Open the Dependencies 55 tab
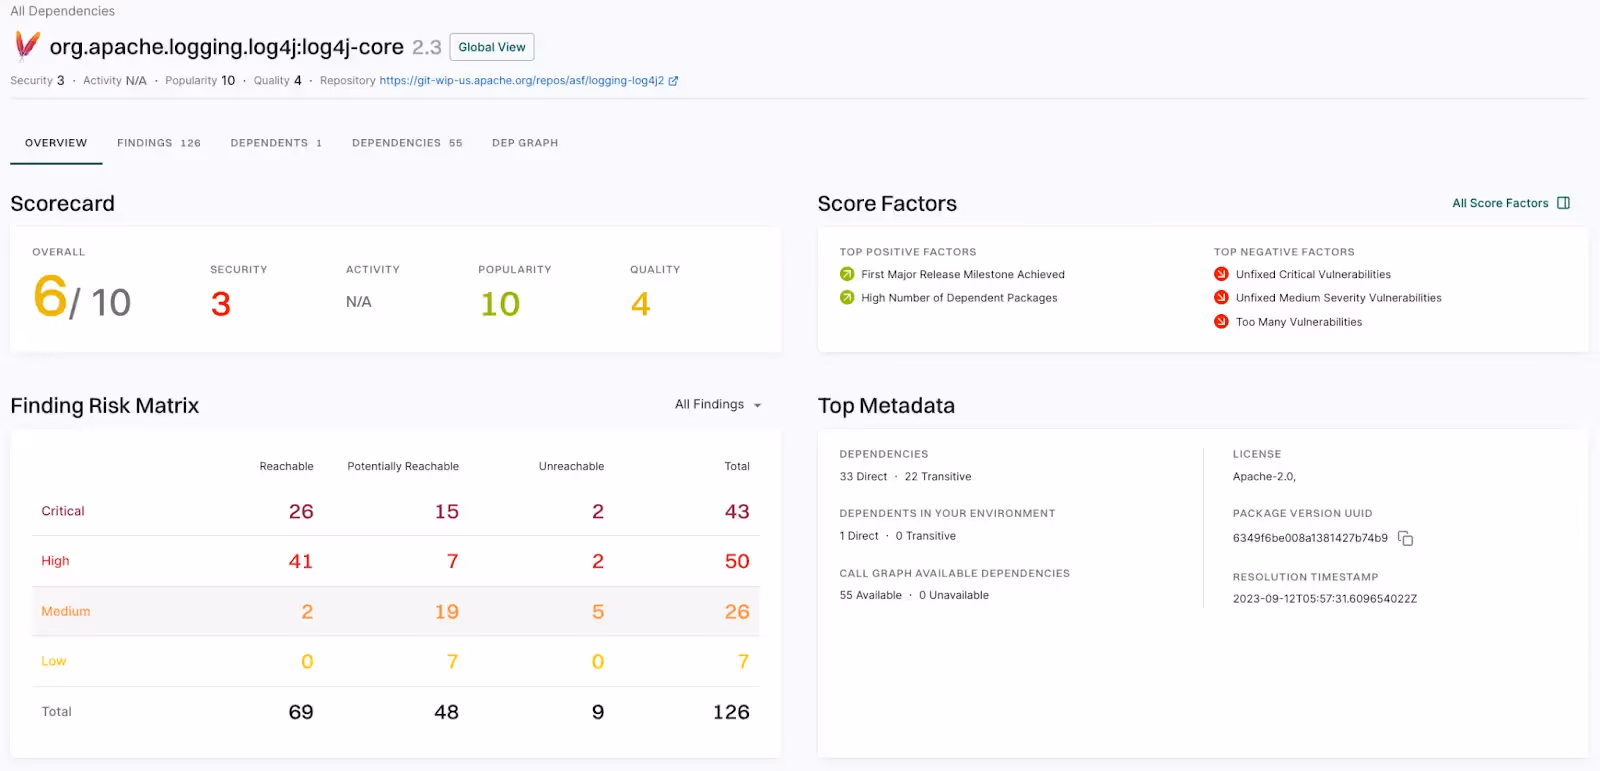 tap(407, 143)
